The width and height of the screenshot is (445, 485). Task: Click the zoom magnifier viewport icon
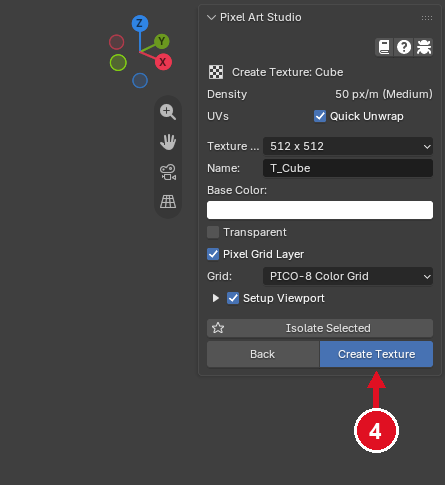tap(168, 112)
